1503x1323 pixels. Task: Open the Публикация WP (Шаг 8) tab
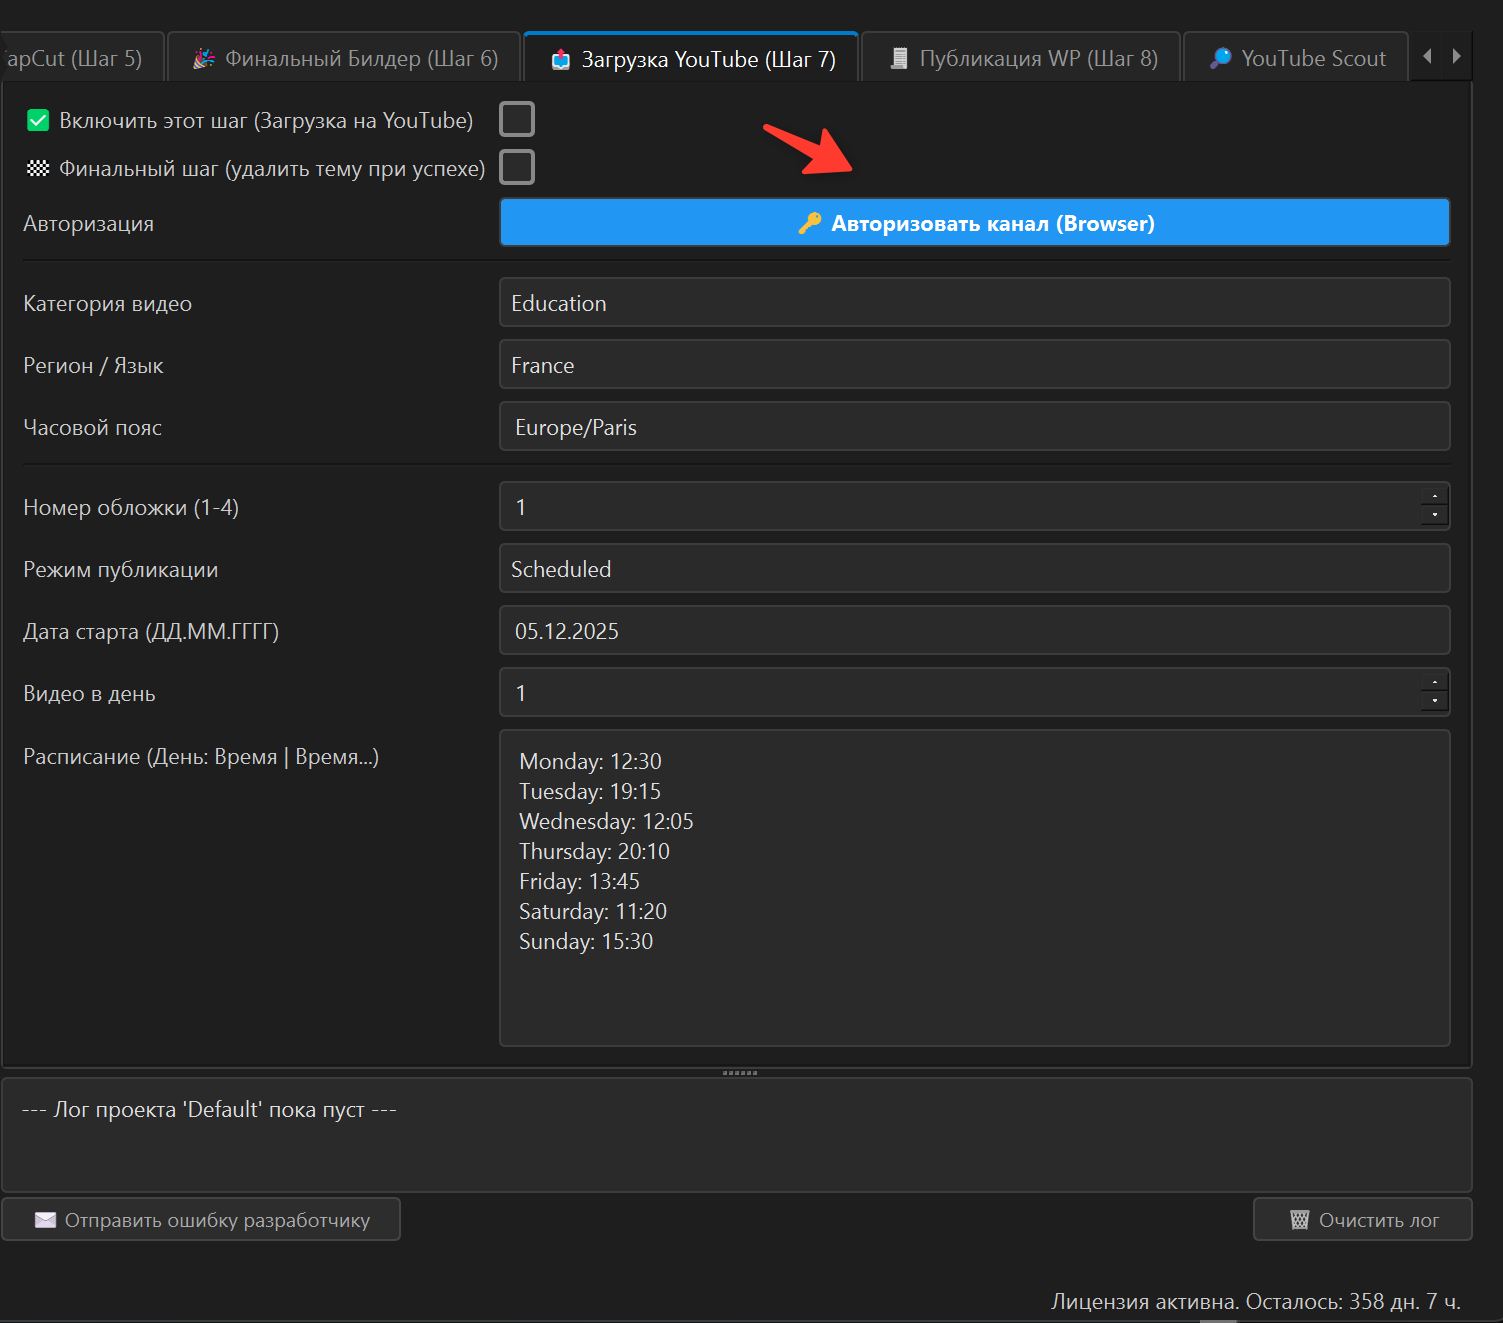coord(1021,58)
